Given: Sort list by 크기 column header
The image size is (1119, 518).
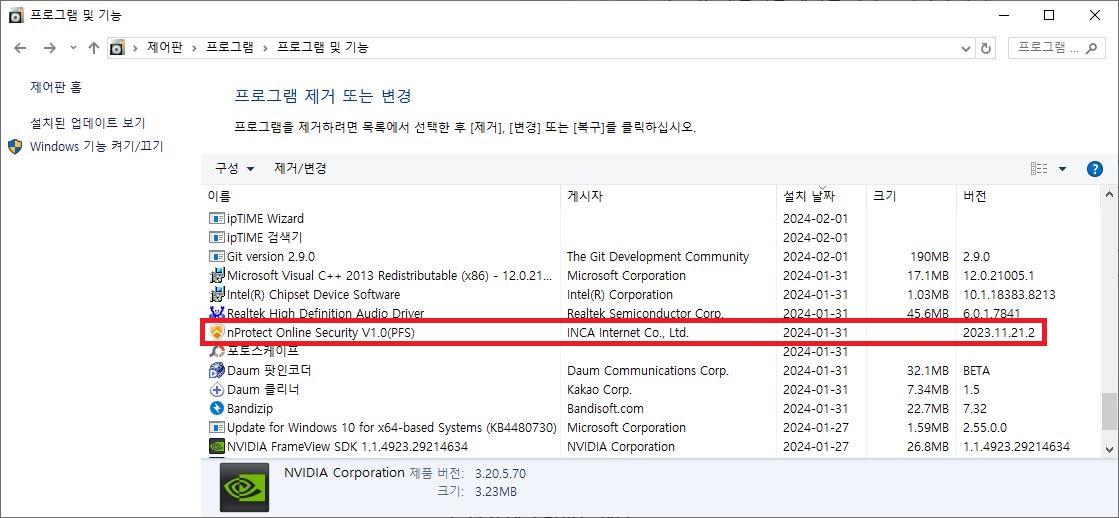Looking at the screenshot, I should [911, 196].
